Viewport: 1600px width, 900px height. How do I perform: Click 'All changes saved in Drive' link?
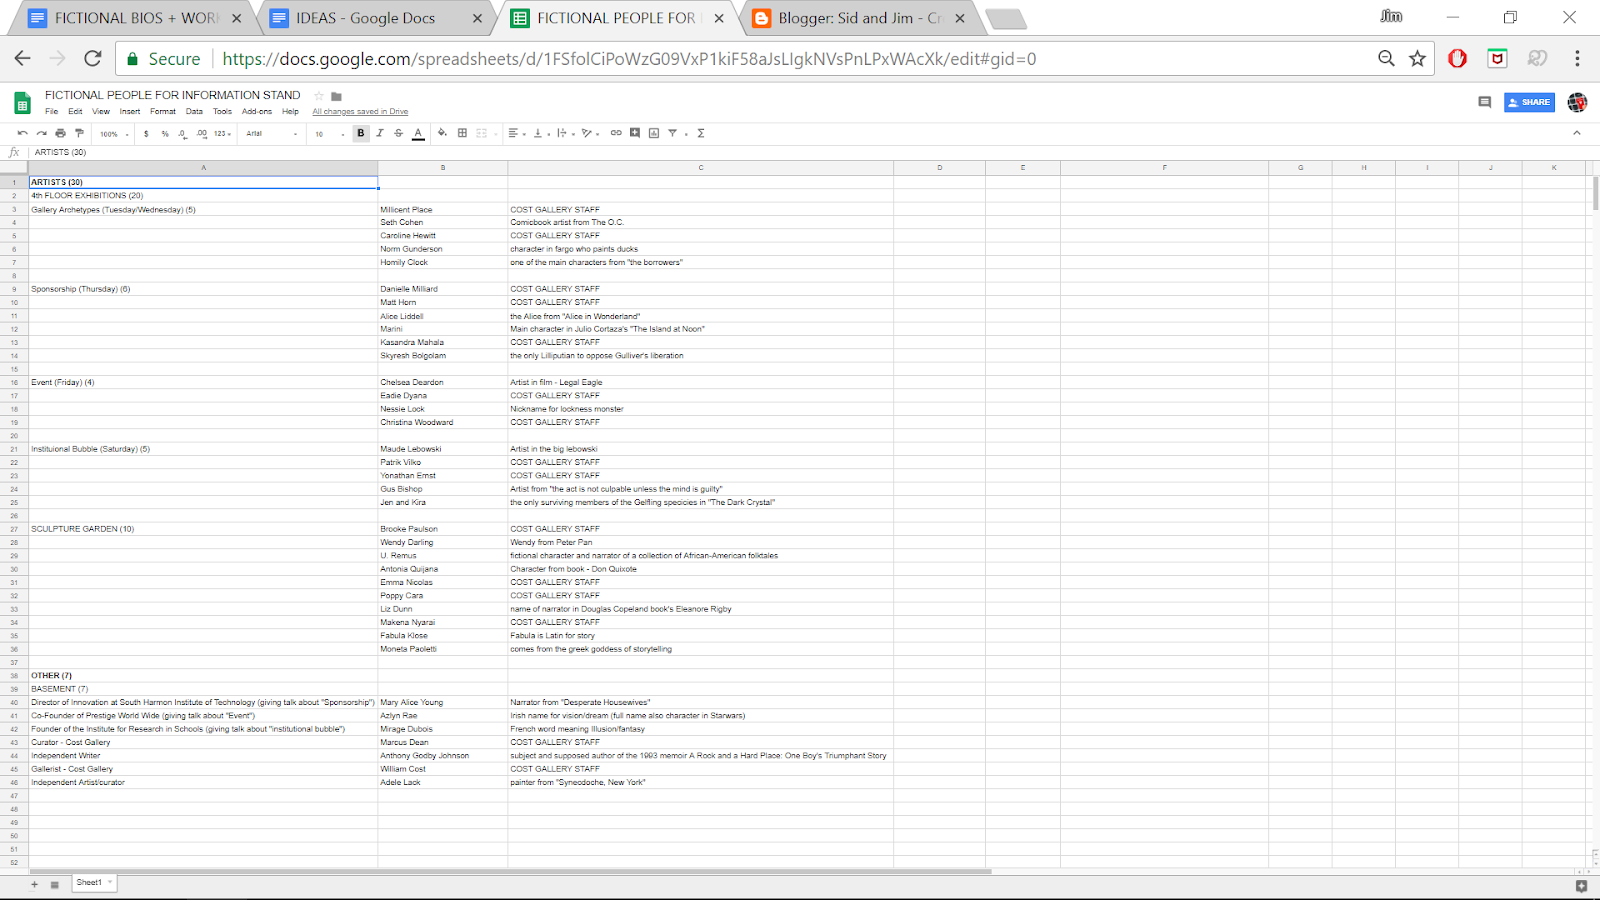(x=360, y=112)
